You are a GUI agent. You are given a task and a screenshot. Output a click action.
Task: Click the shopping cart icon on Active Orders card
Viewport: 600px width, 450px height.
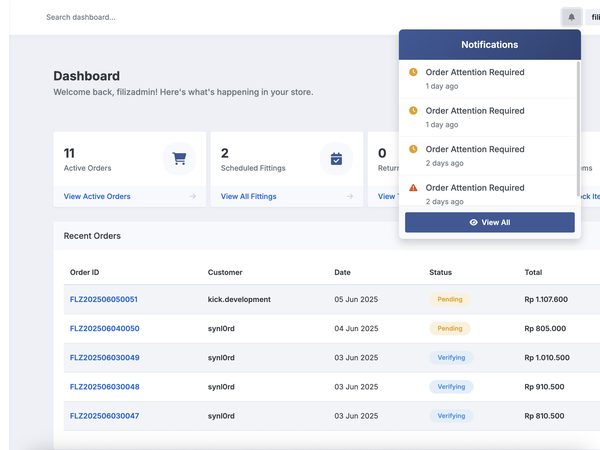point(179,158)
